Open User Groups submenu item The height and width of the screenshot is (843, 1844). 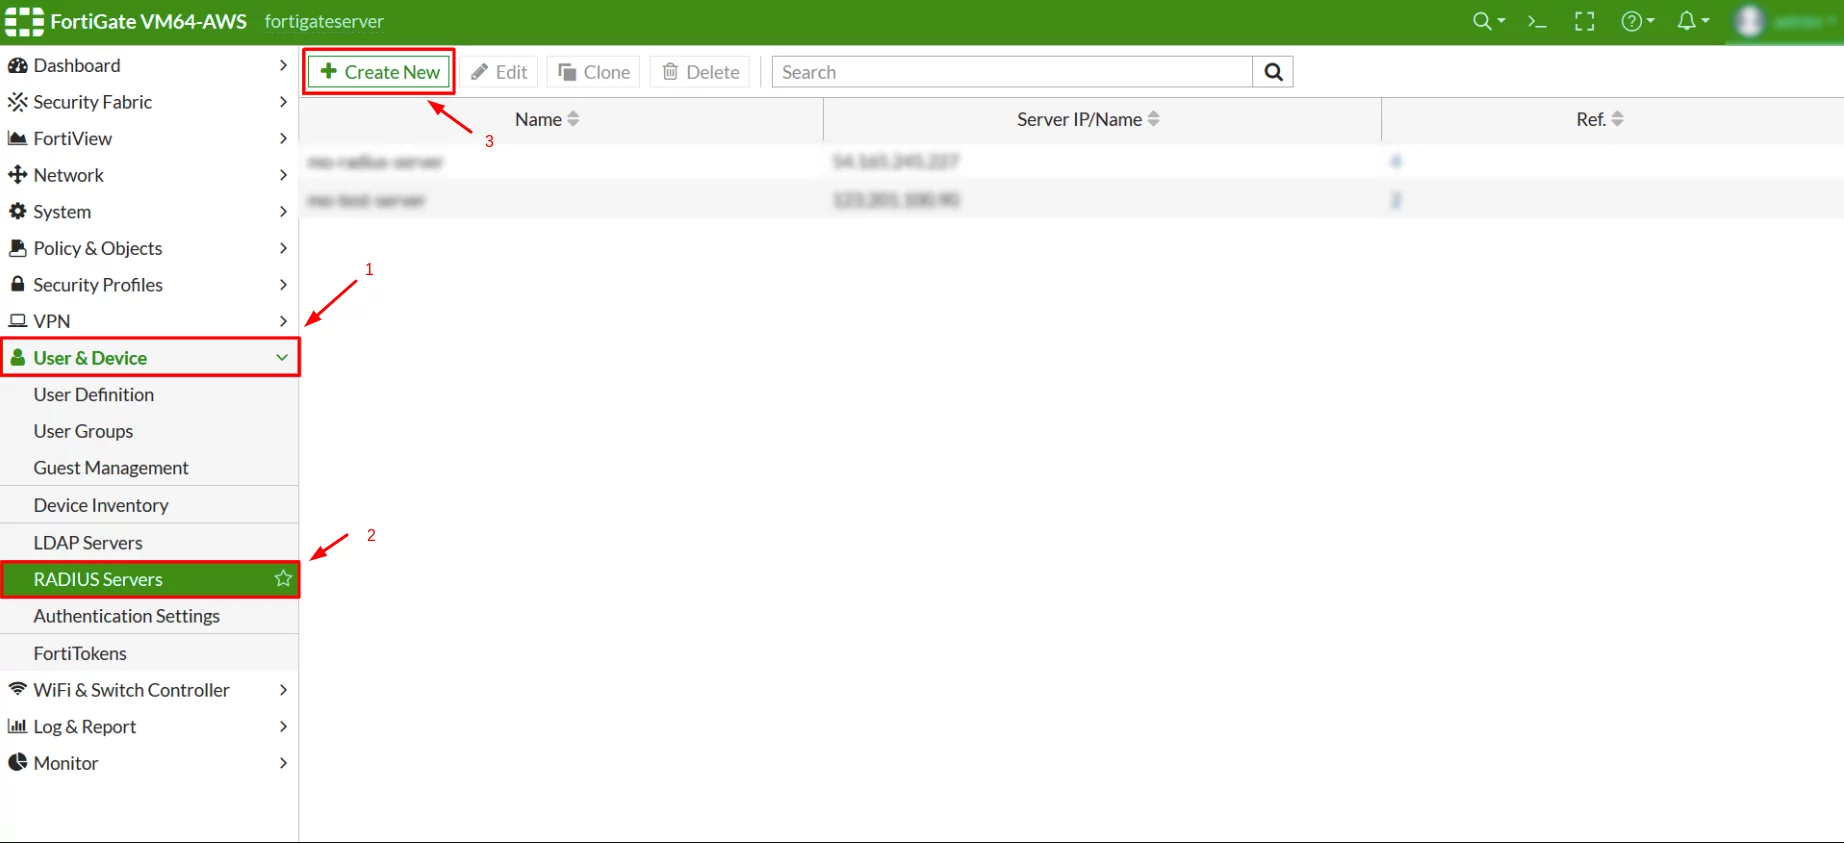149,431
